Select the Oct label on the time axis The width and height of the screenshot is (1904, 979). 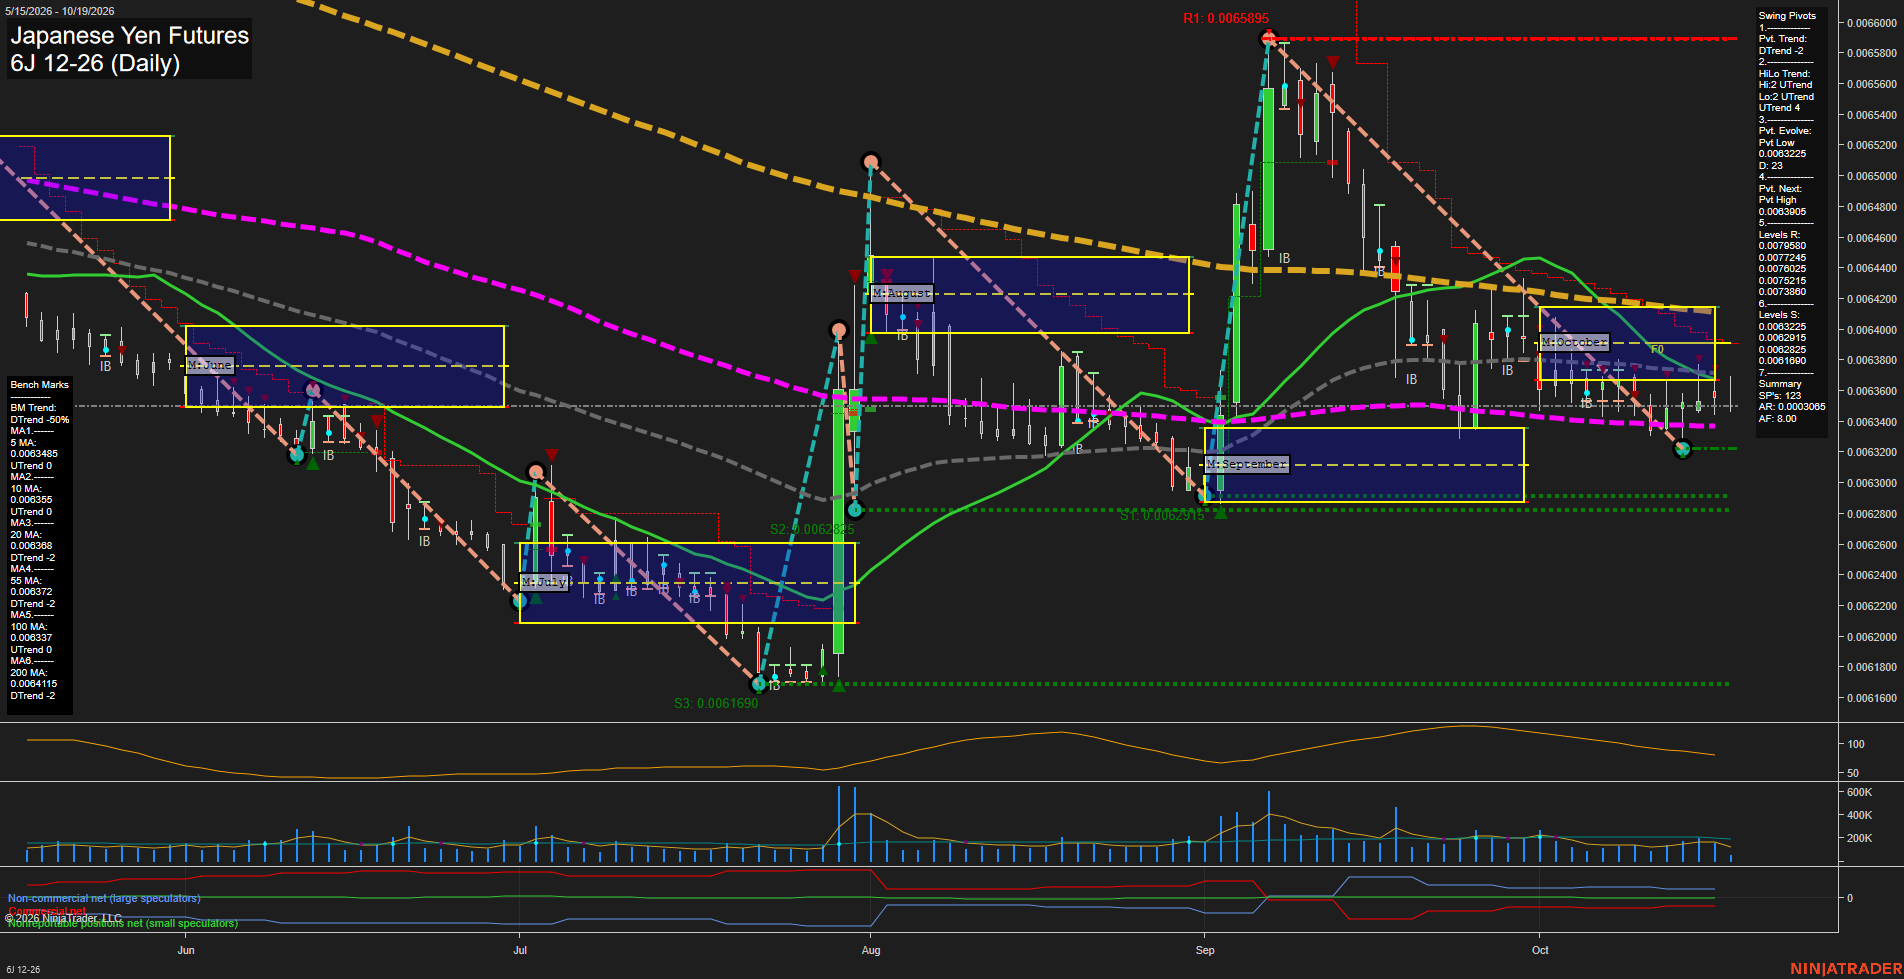tap(1540, 950)
